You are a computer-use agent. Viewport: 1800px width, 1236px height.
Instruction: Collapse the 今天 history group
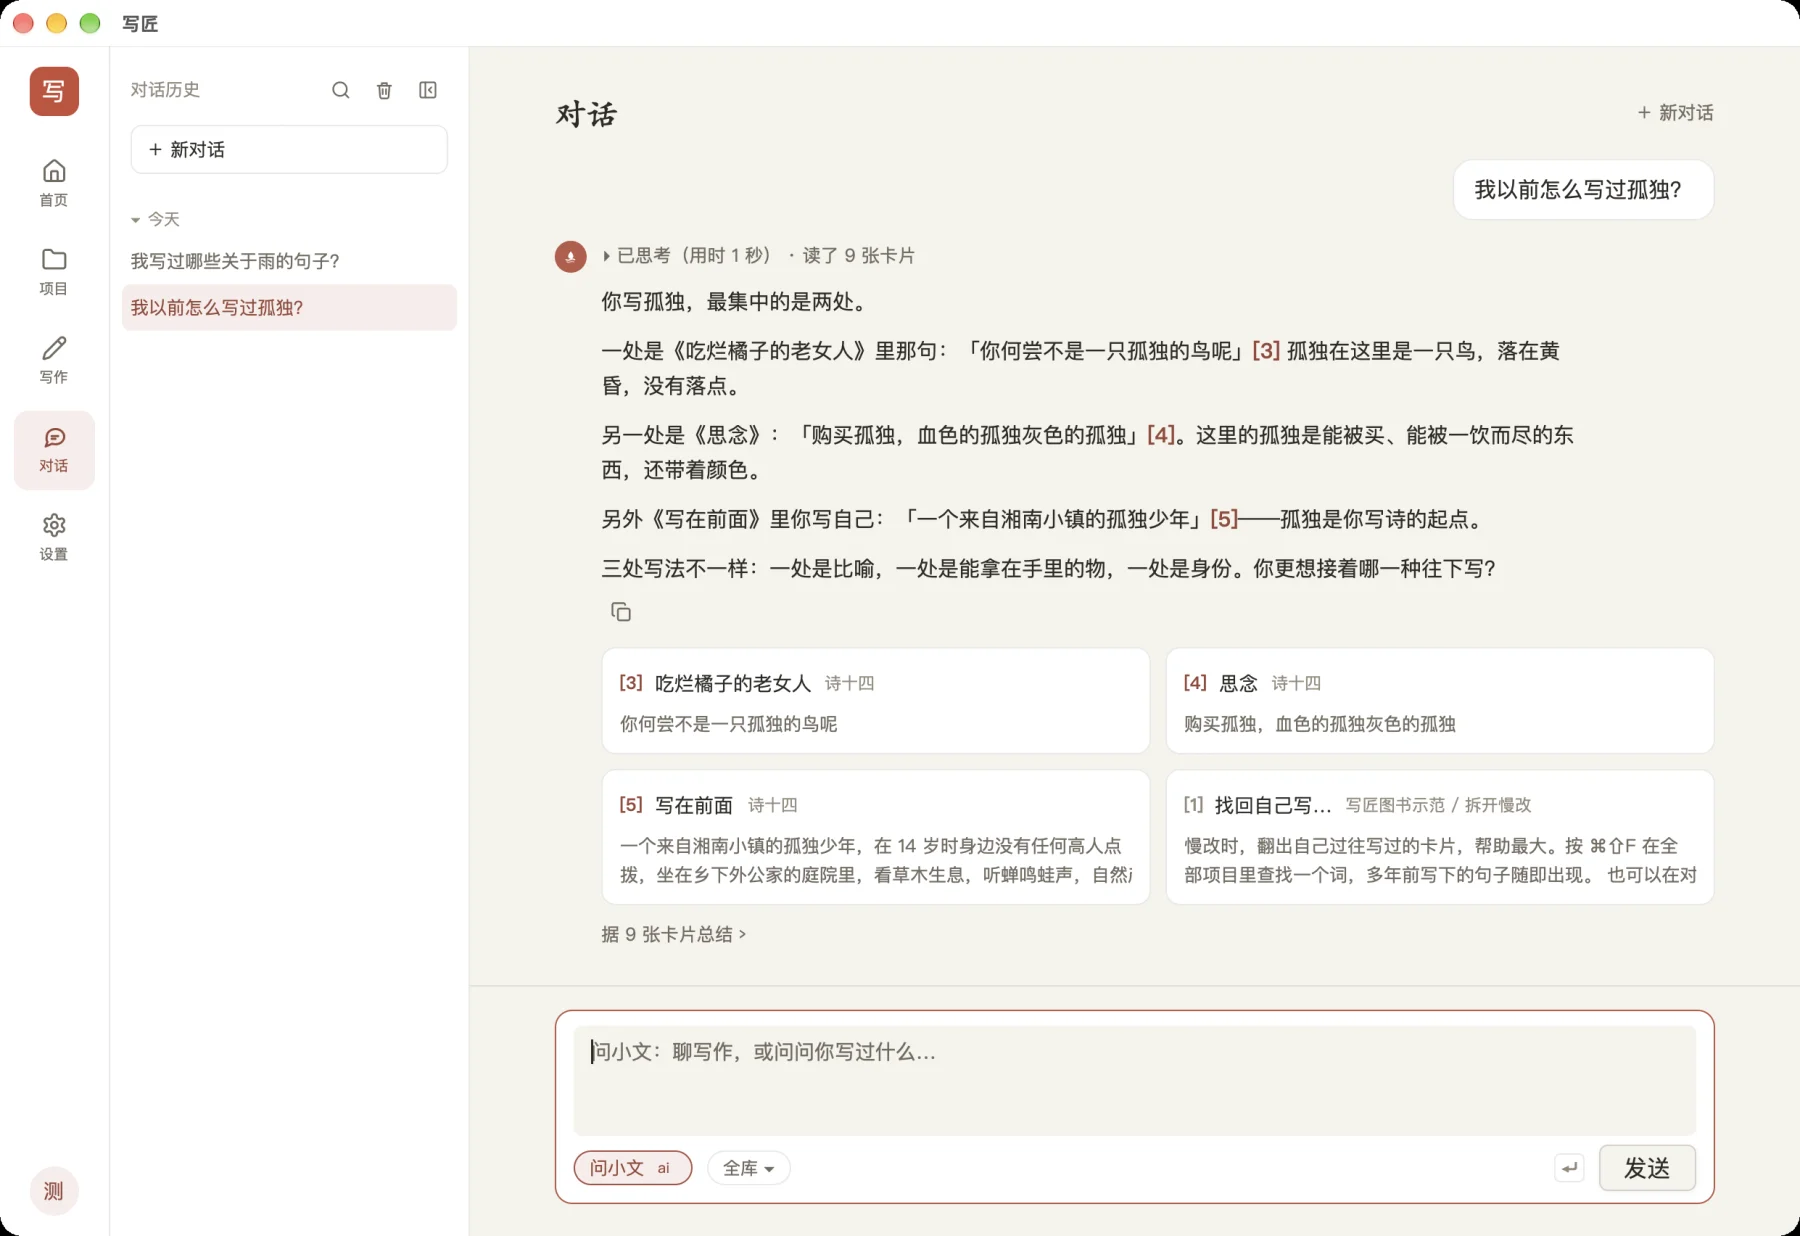coord(155,219)
